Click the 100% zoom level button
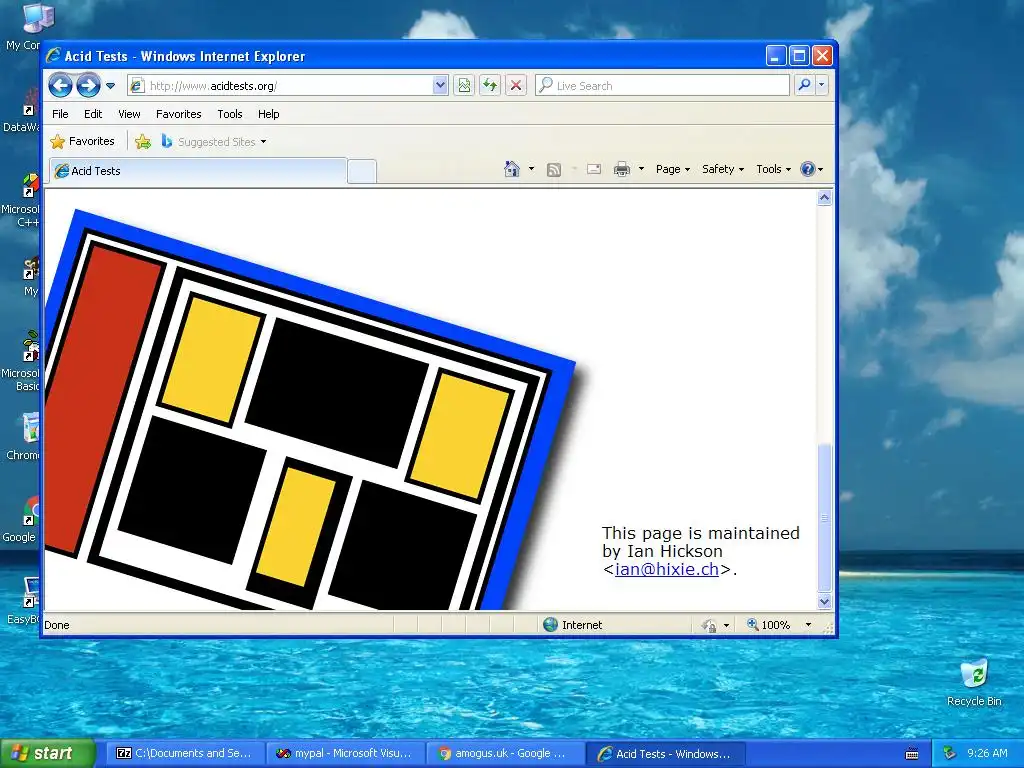 pos(769,625)
